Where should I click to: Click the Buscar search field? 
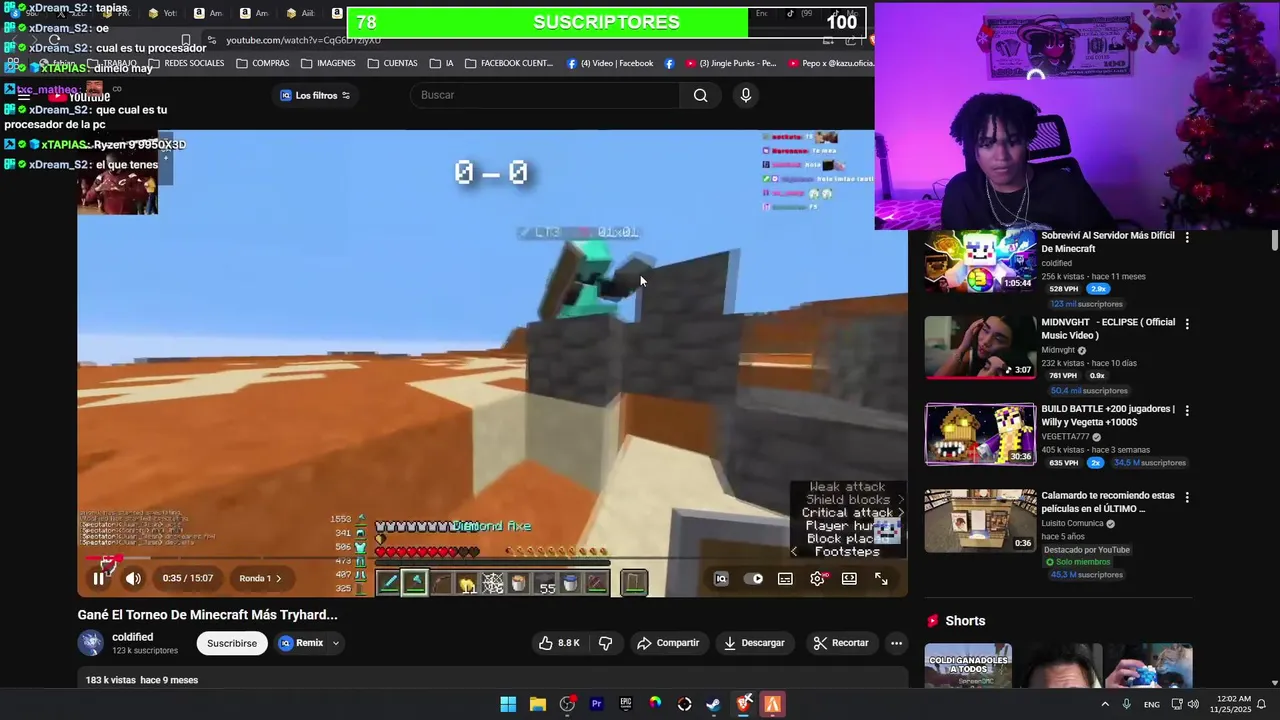545,95
